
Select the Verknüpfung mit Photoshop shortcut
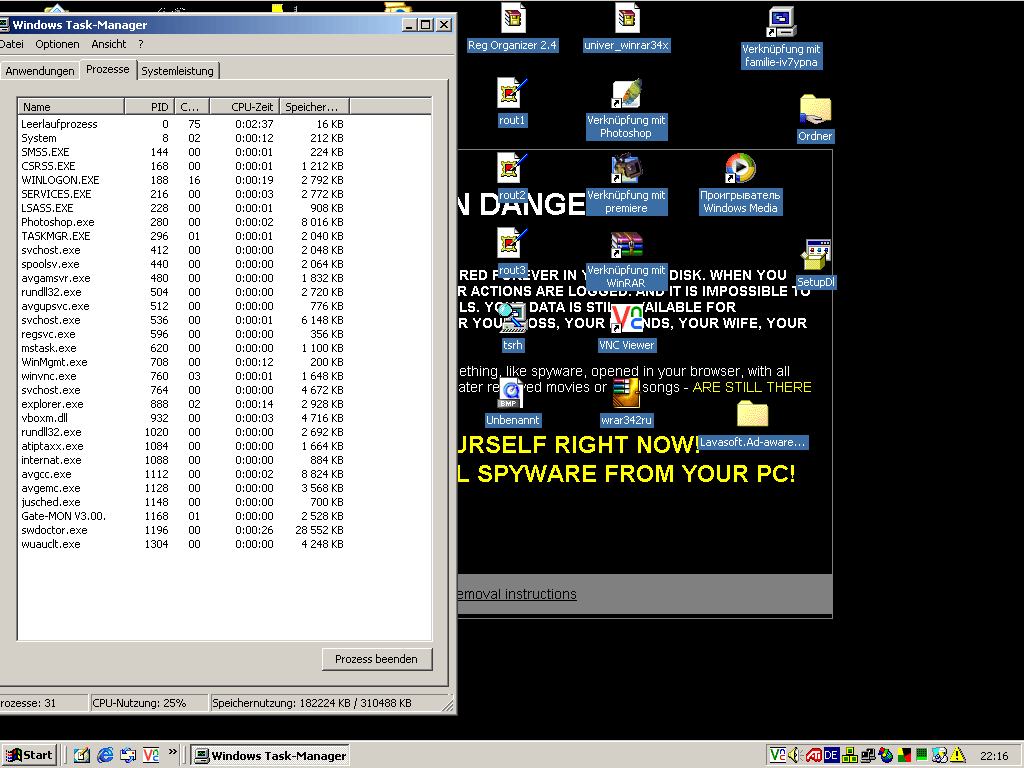626,109
